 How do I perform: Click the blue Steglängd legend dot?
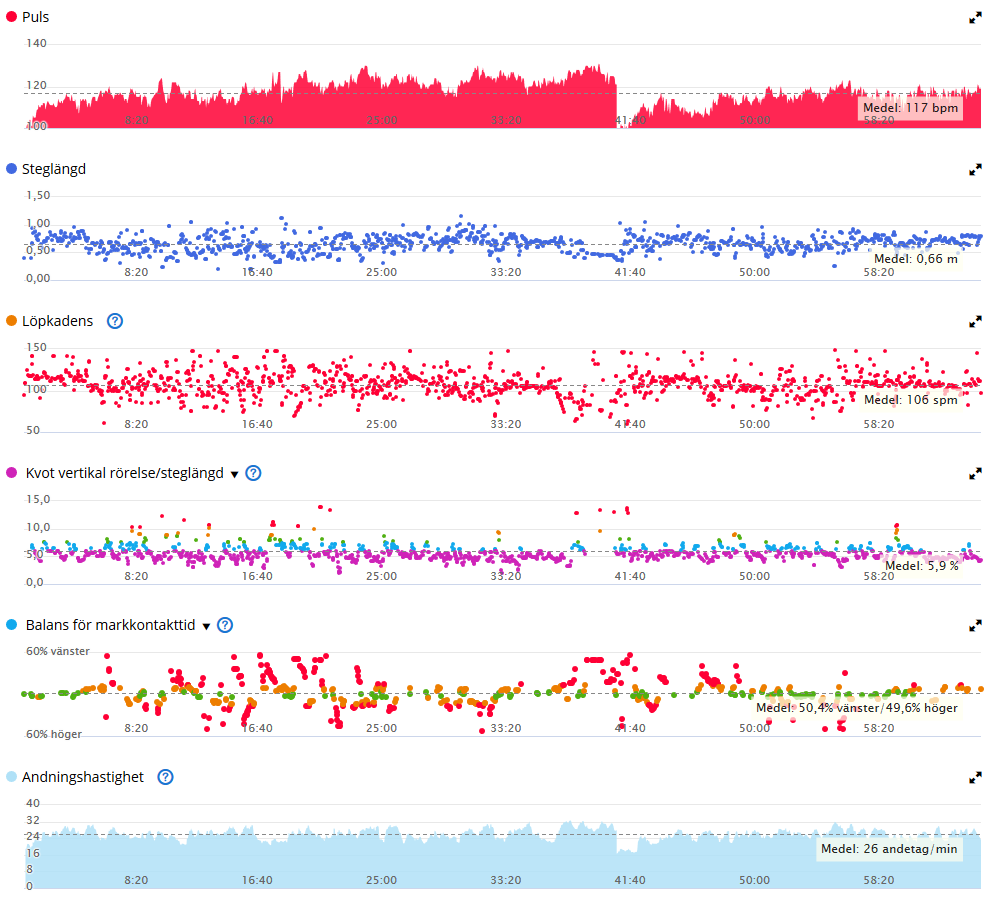point(11,169)
